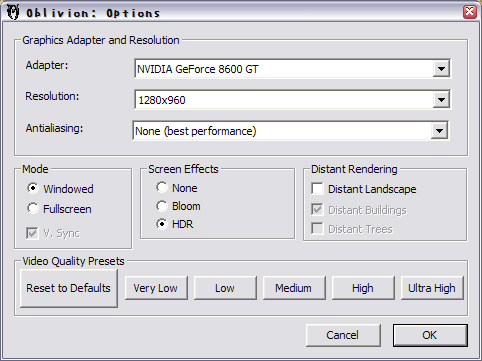Confirm settings with the OK button

(430, 335)
